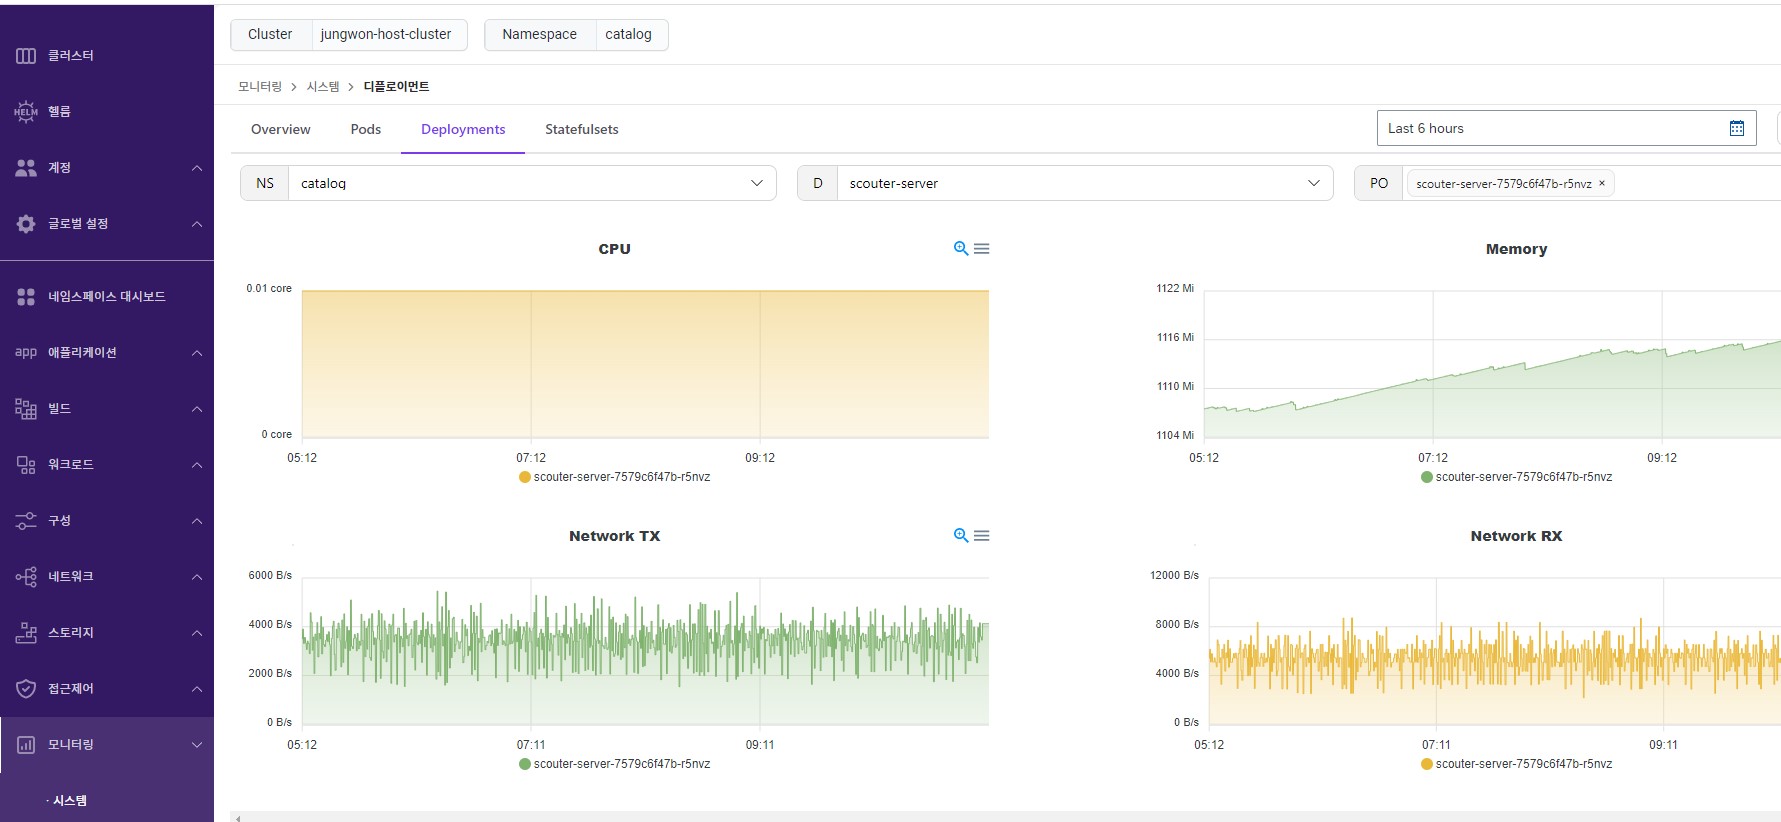
Task: Click the Last 6 hours time range field
Action: coord(1566,128)
